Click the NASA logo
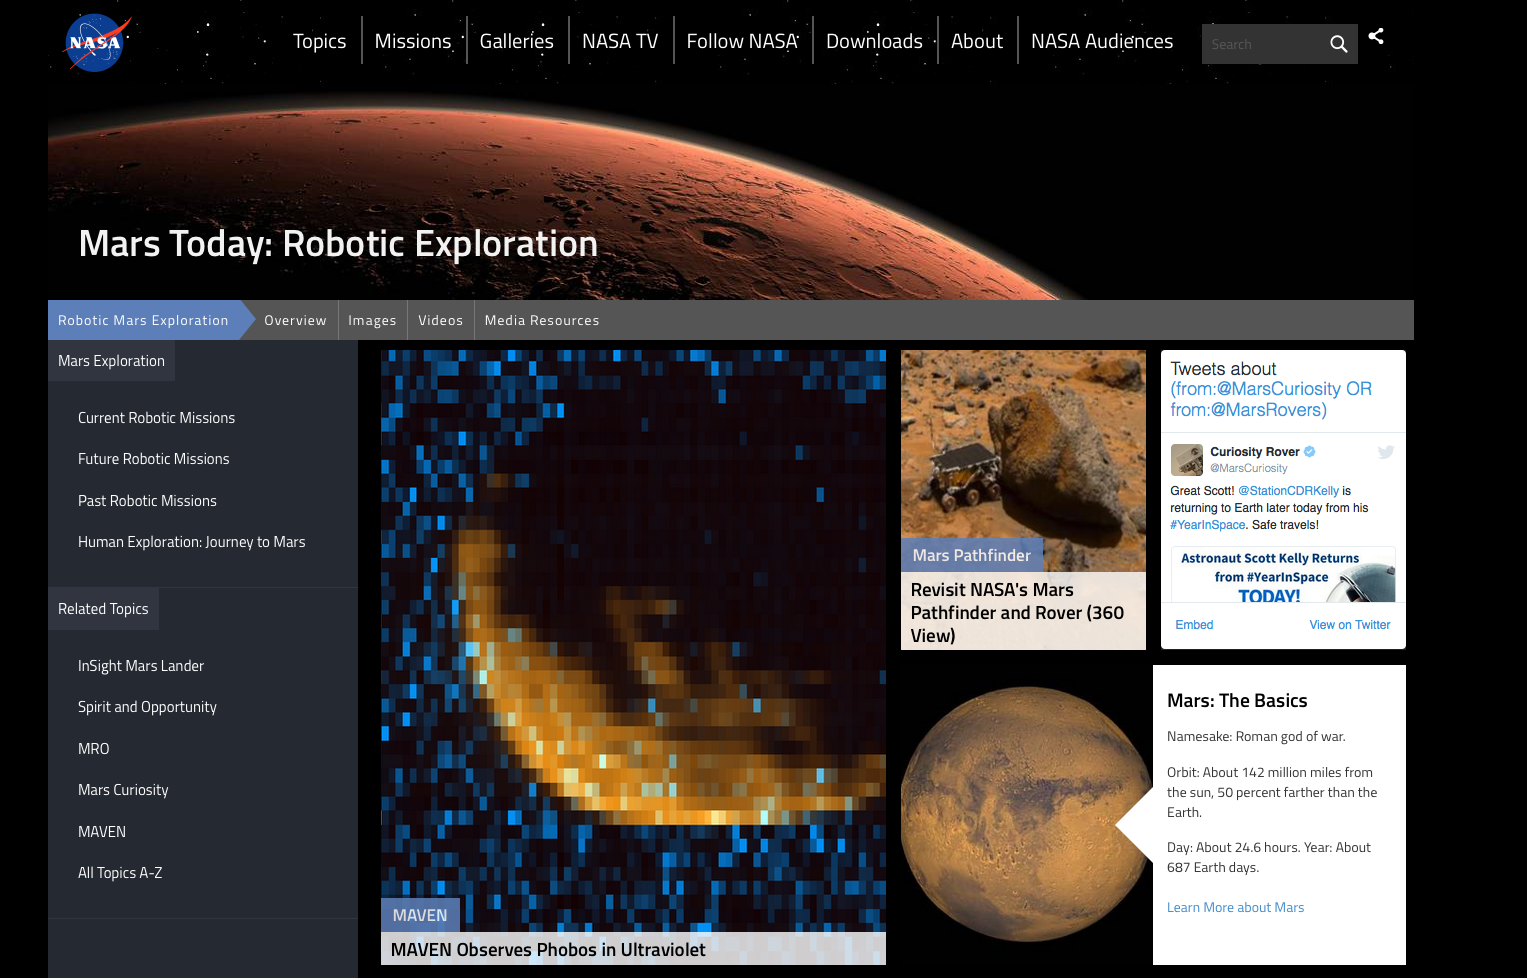The image size is (1527, 978). coord(96,43)
